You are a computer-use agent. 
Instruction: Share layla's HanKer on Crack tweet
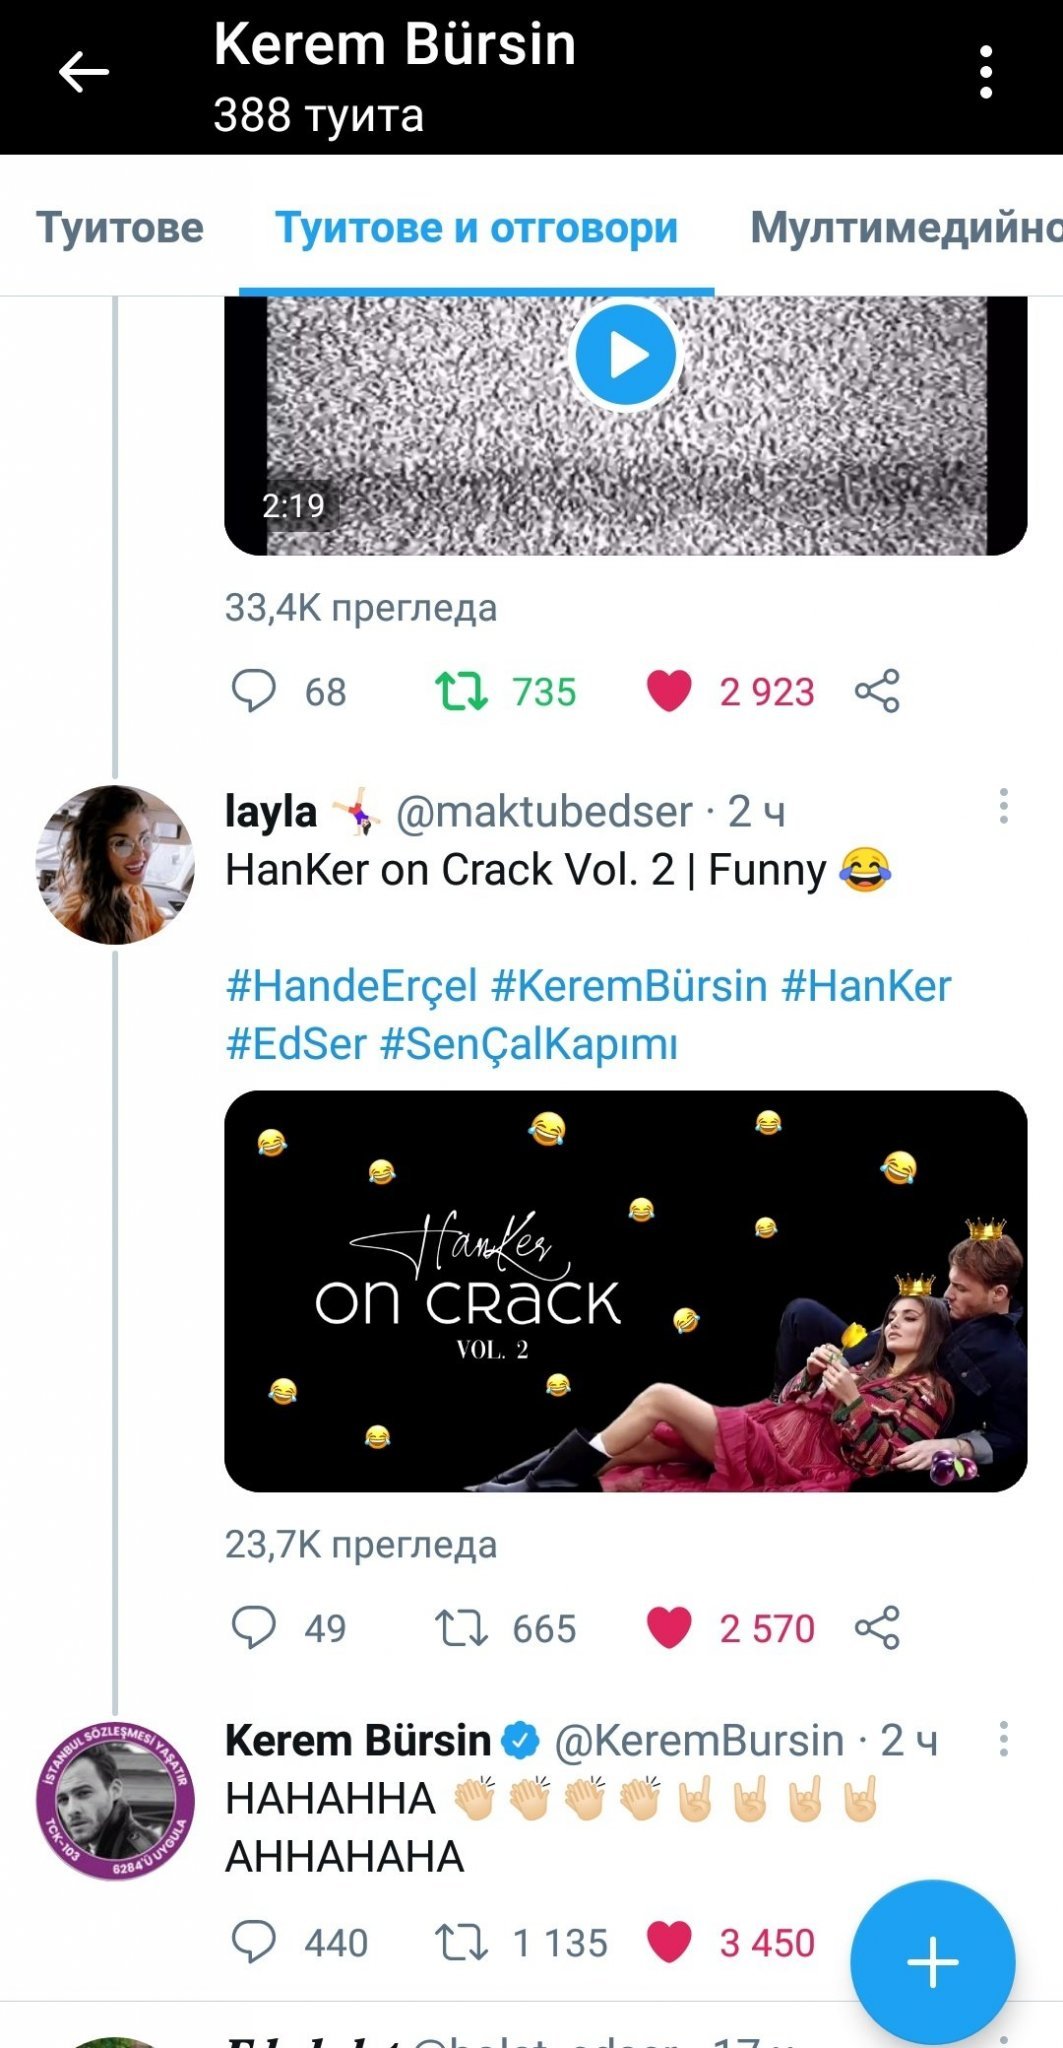tap(877, 1627)
